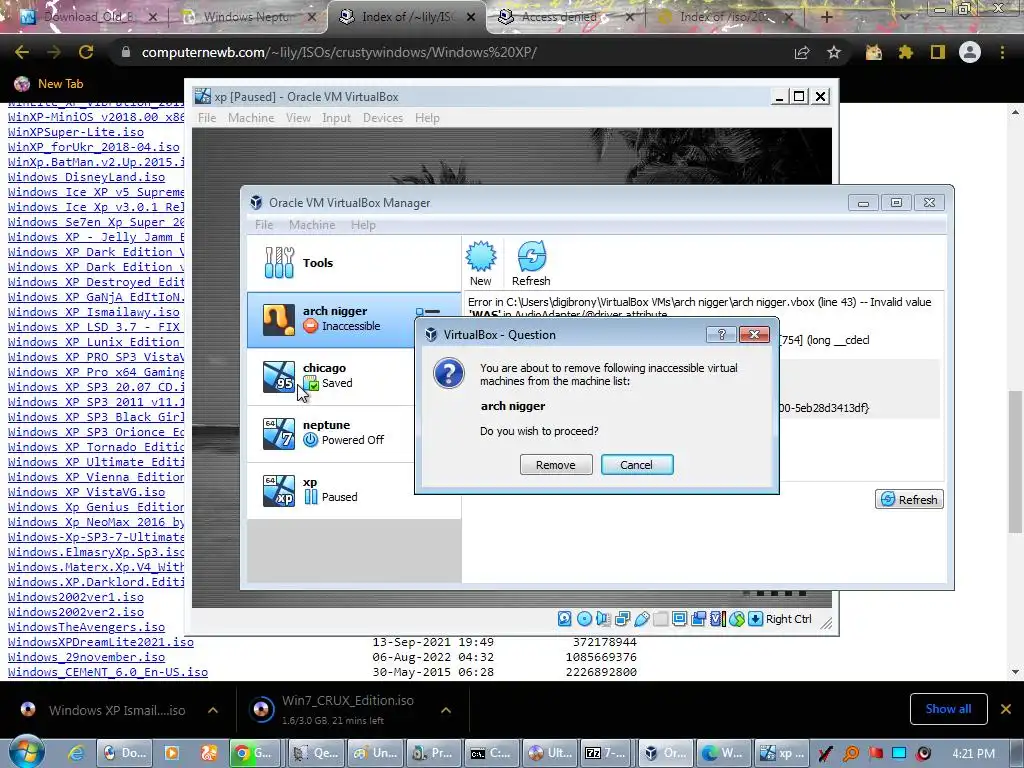
Task: Open Help menu in VirtualBox Manager
Action: (363, 225)
